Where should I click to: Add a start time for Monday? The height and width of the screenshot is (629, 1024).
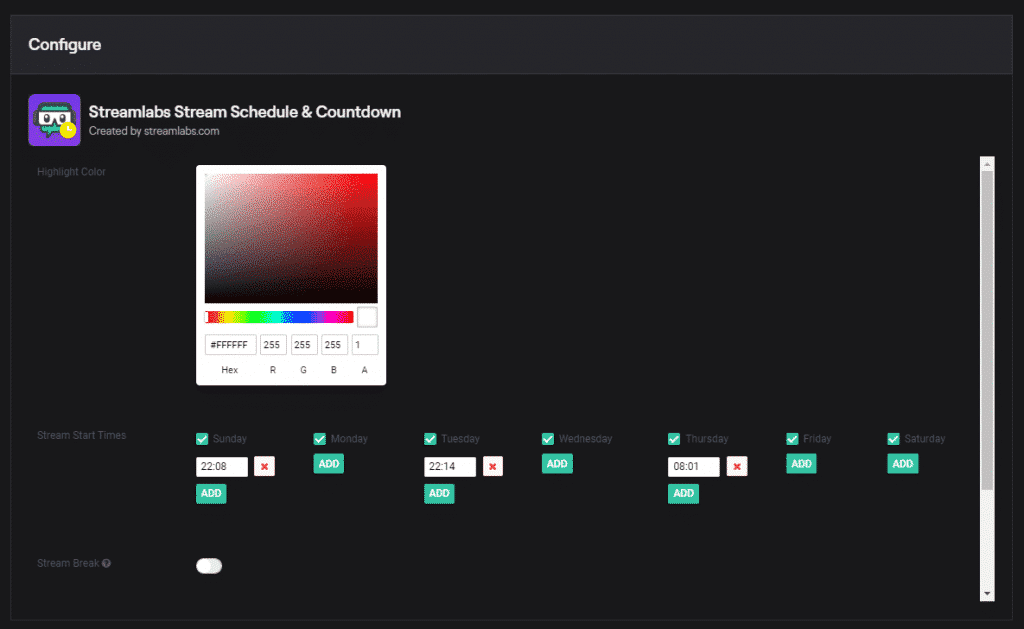tap(328, 463)
